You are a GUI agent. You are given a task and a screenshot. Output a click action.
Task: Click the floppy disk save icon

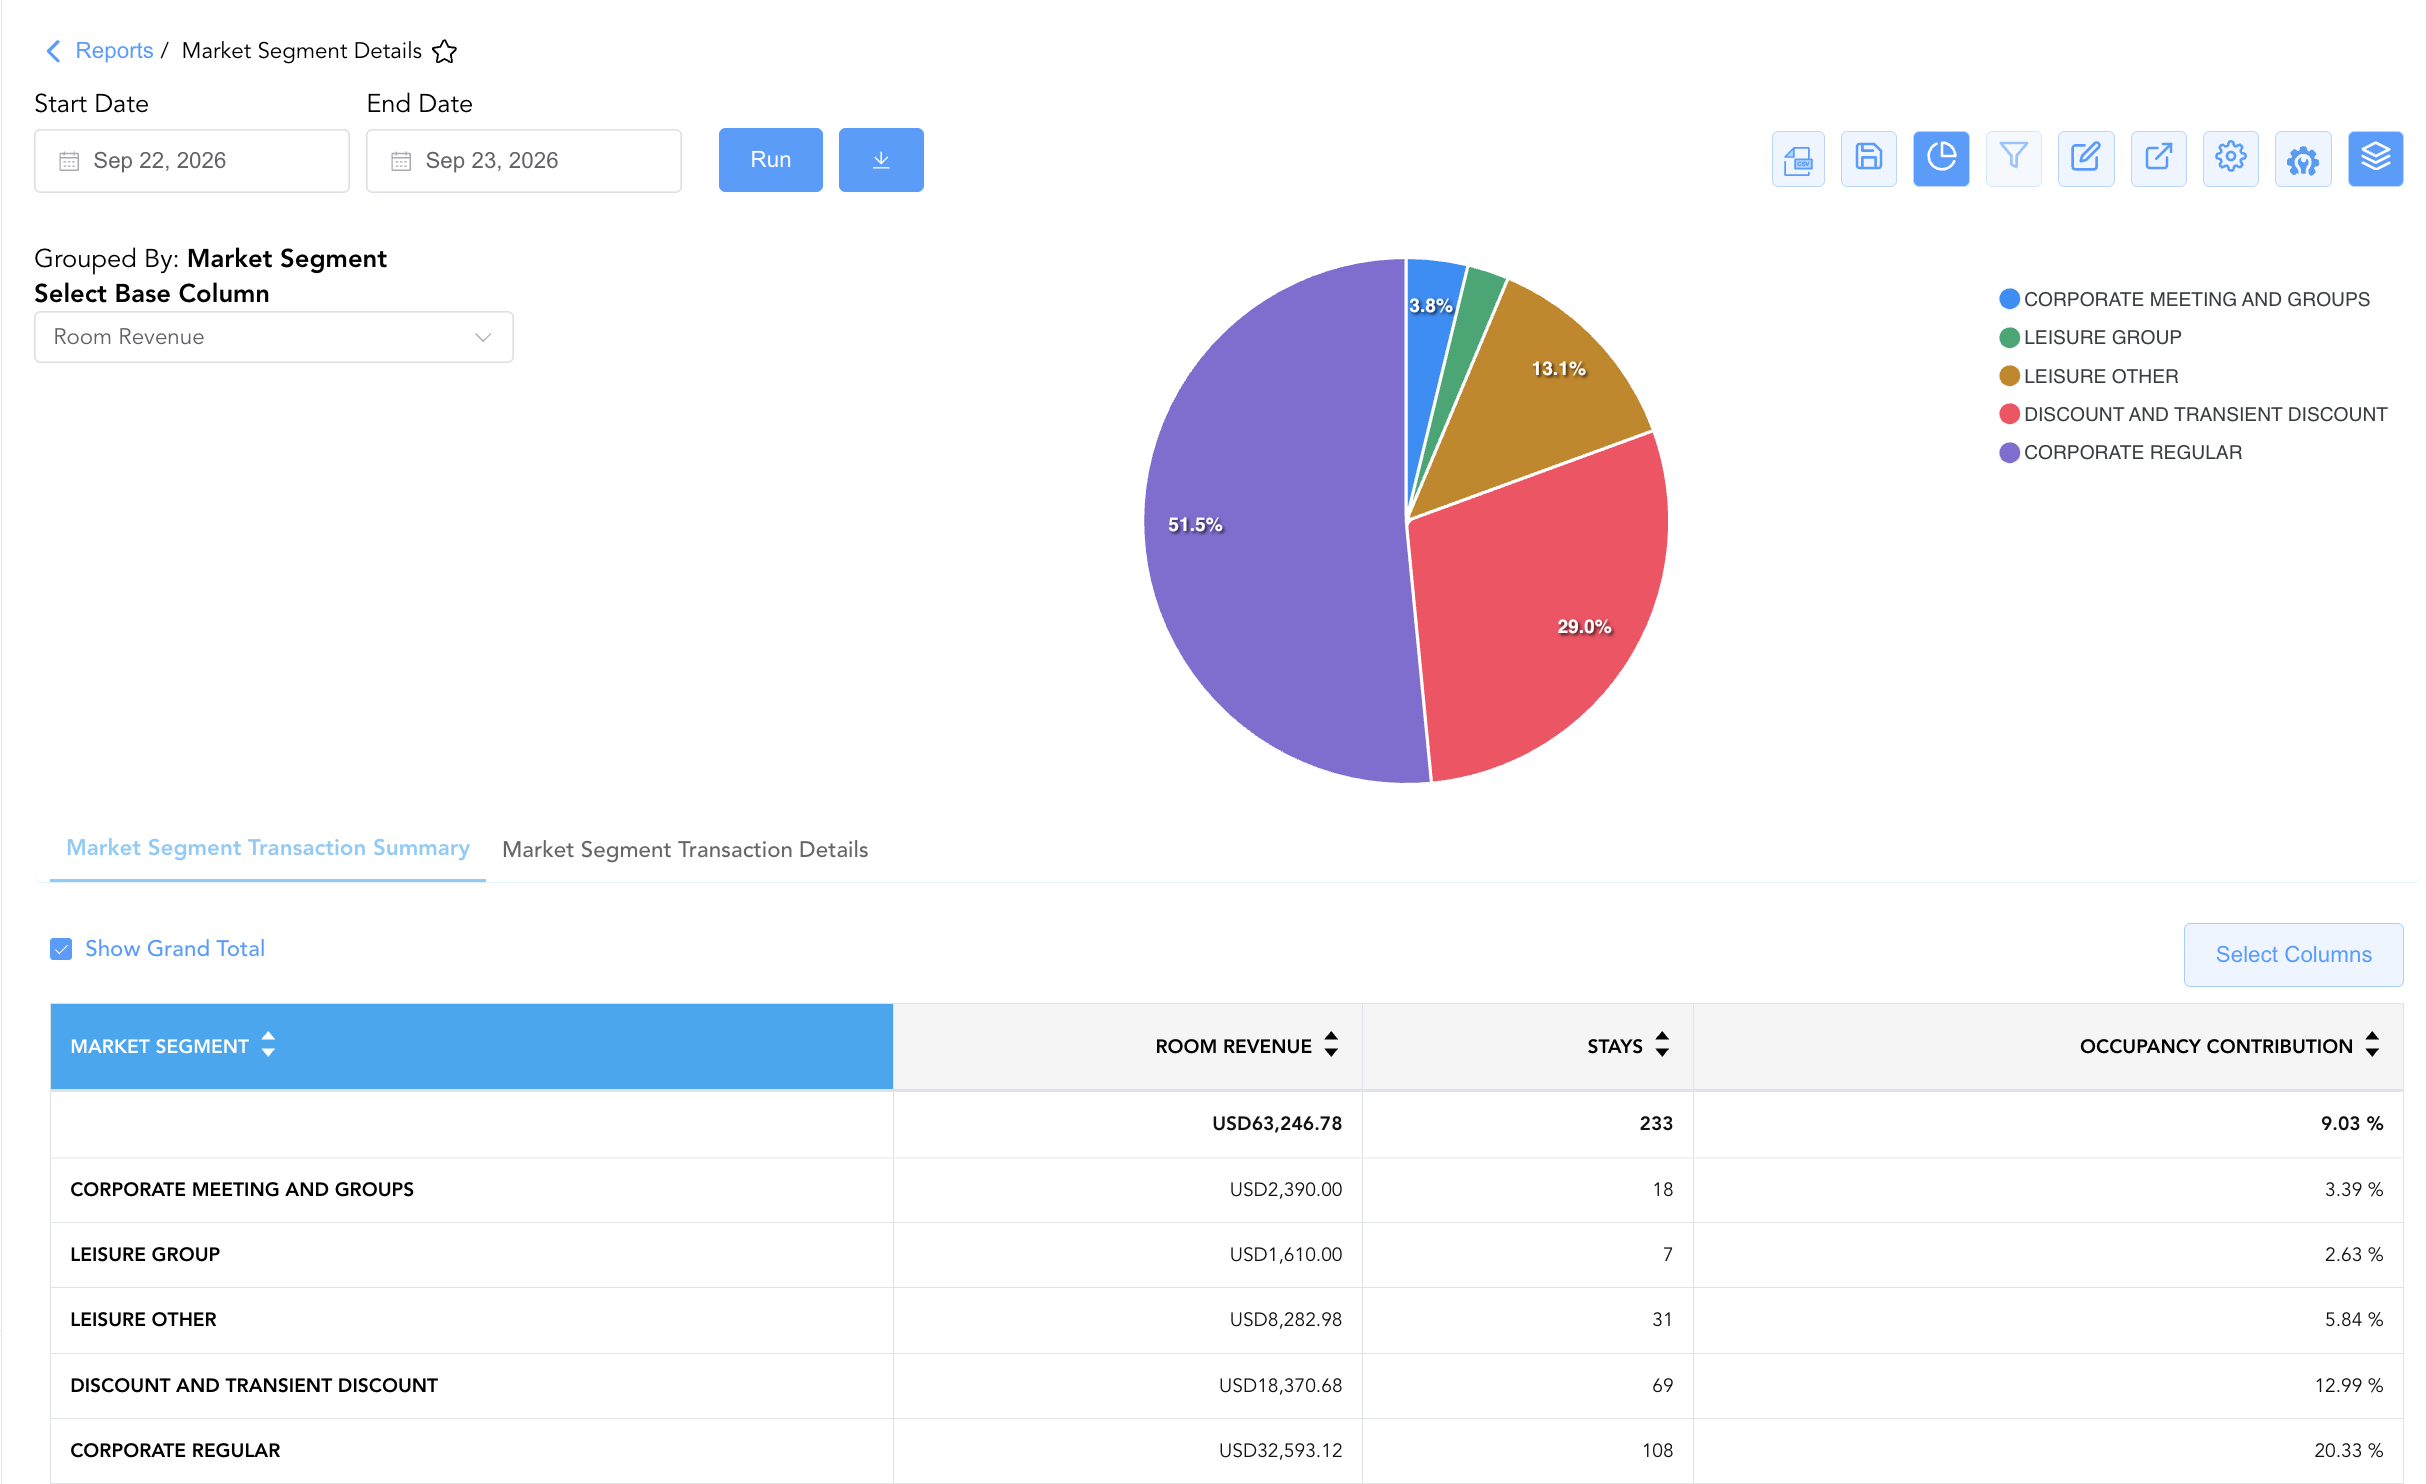(x=1869, y=159)
